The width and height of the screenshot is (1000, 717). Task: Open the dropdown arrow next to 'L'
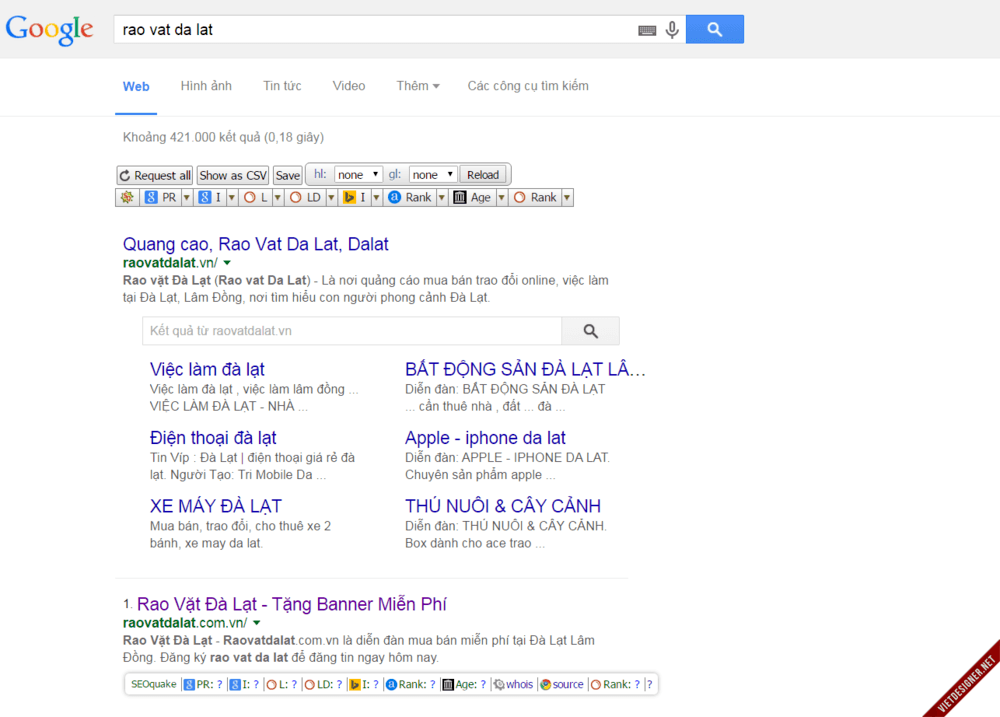[x=278, y=198]
